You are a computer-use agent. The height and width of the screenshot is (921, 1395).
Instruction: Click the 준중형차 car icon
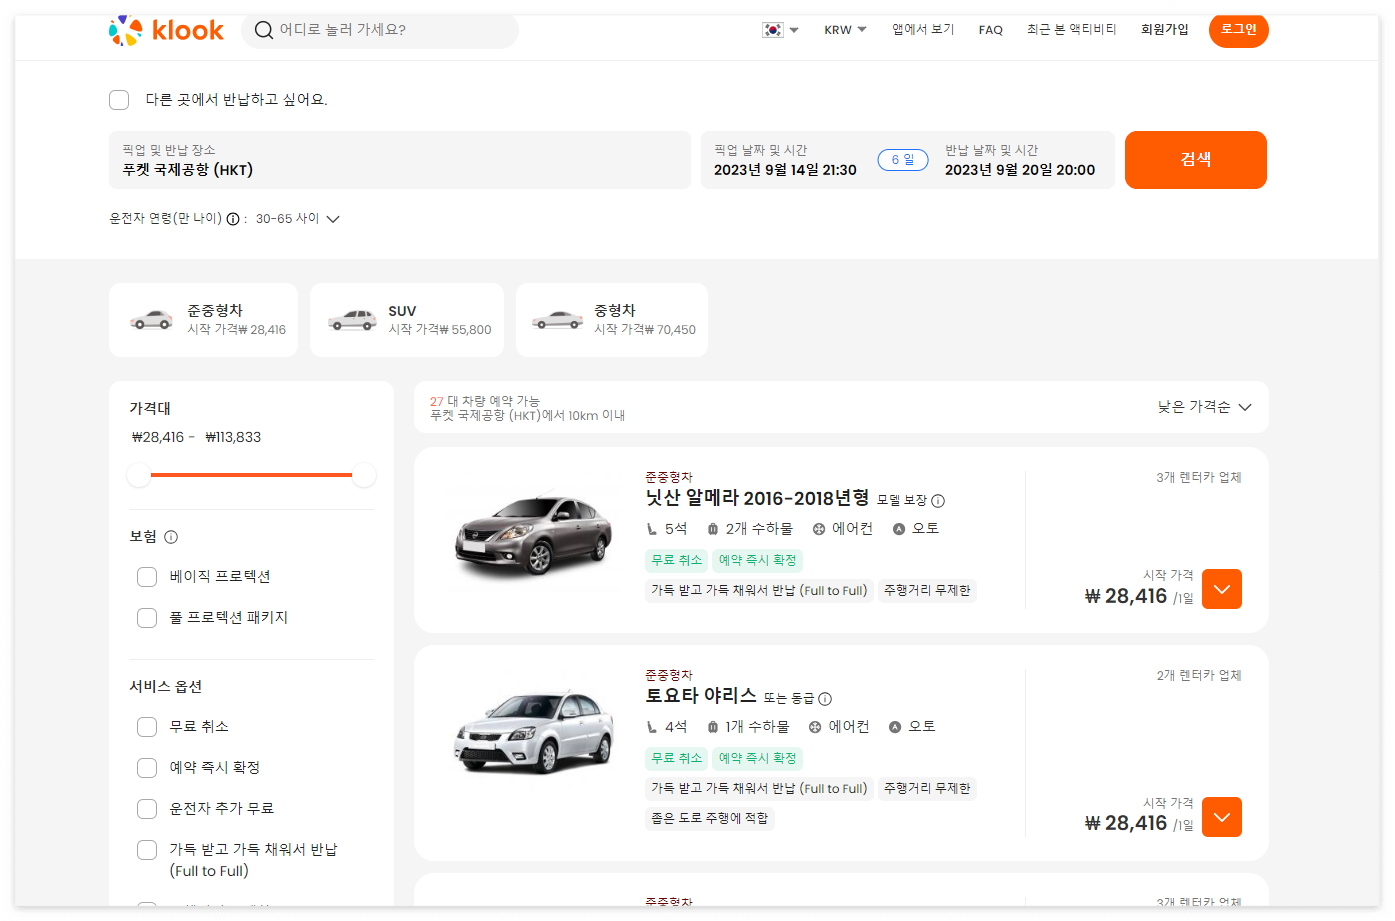151,320
